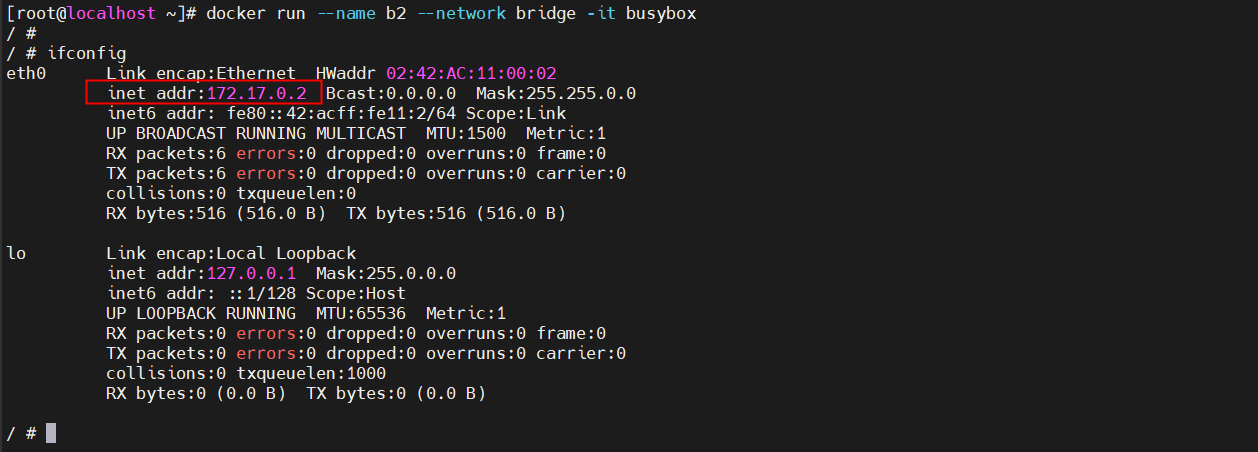Click the busybox image name
Viewport: 1258px width, 452px height.
(661, 13)
